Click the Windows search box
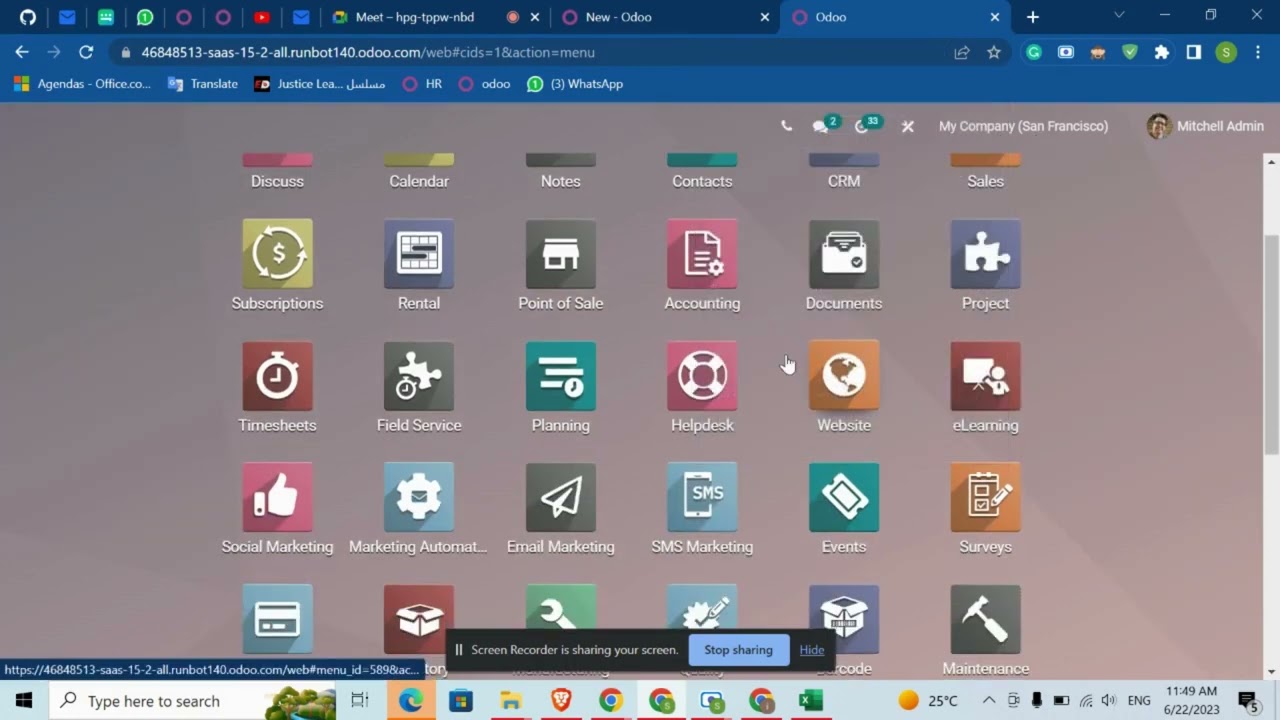This screenshot has width=1280, height=720. (x=193, y=701)
